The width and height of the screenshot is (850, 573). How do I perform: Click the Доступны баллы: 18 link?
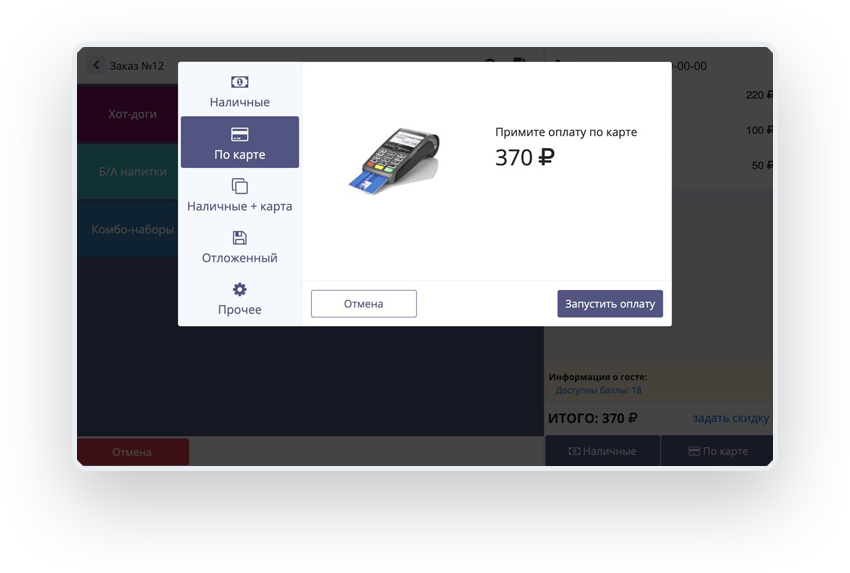[x=598, y=390]
